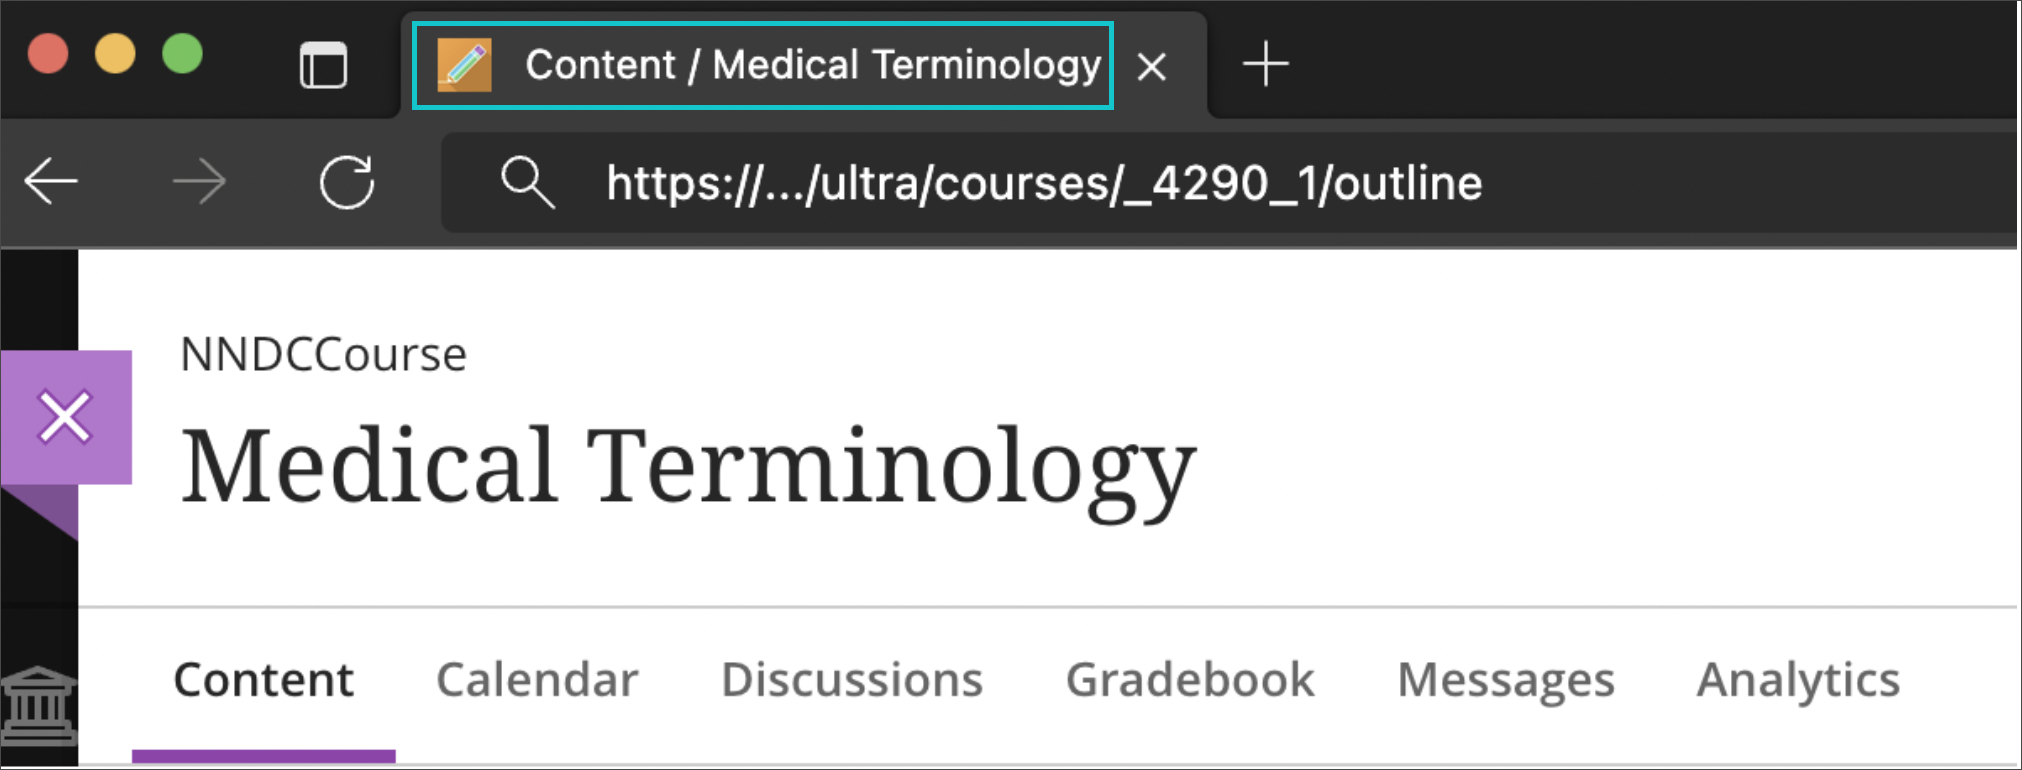
Task: Toggle the browser sidebar panel icon
Action: (323, 66)
